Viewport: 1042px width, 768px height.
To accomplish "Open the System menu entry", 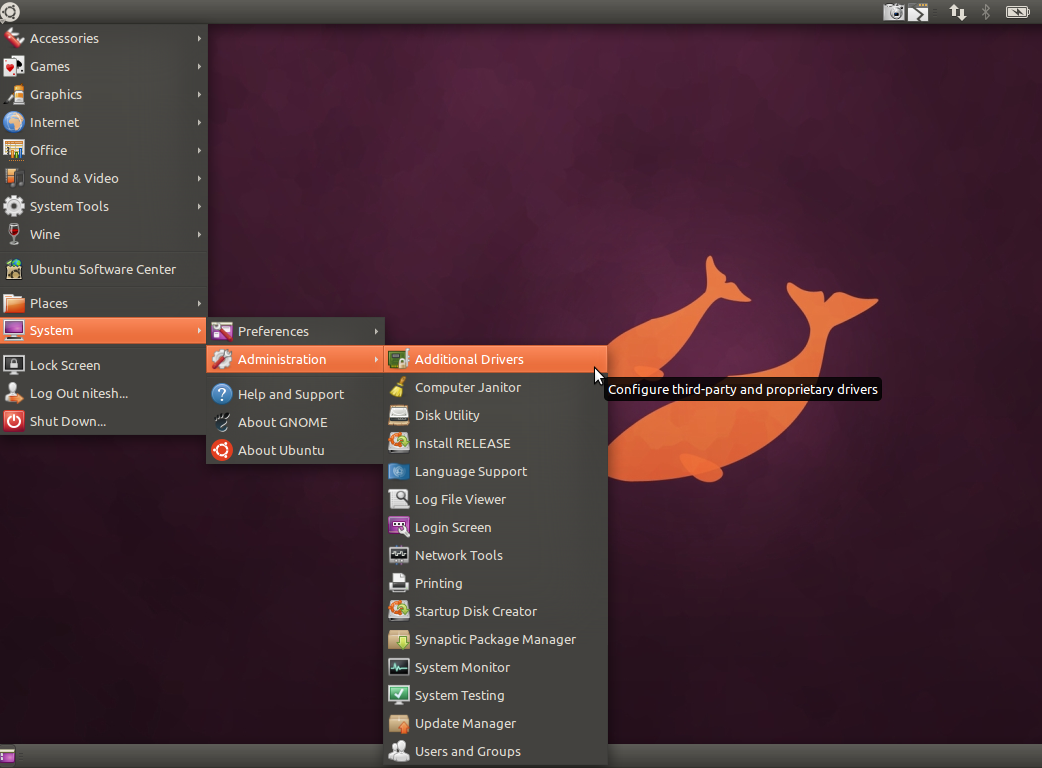I will point(104,330).
